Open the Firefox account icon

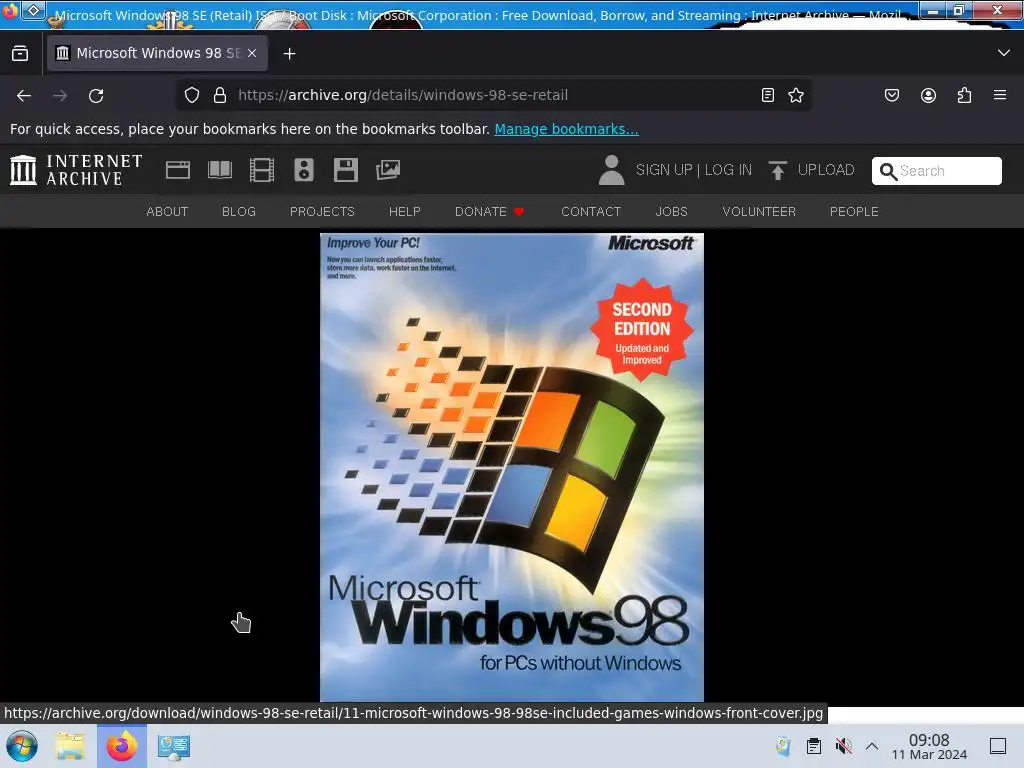point(928,95)
